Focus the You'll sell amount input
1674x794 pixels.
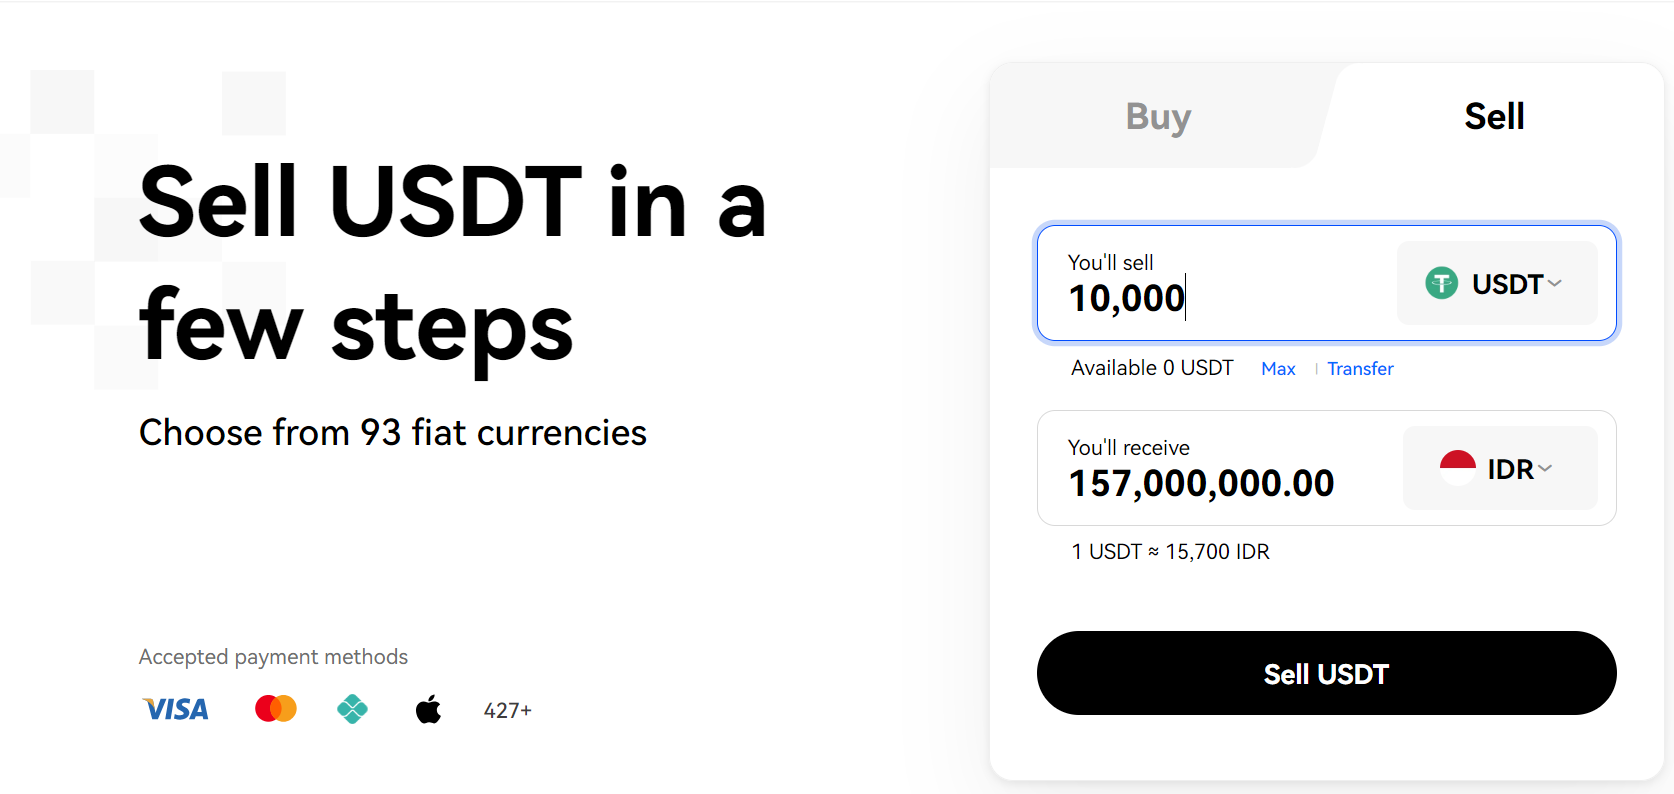point(1200,298)
